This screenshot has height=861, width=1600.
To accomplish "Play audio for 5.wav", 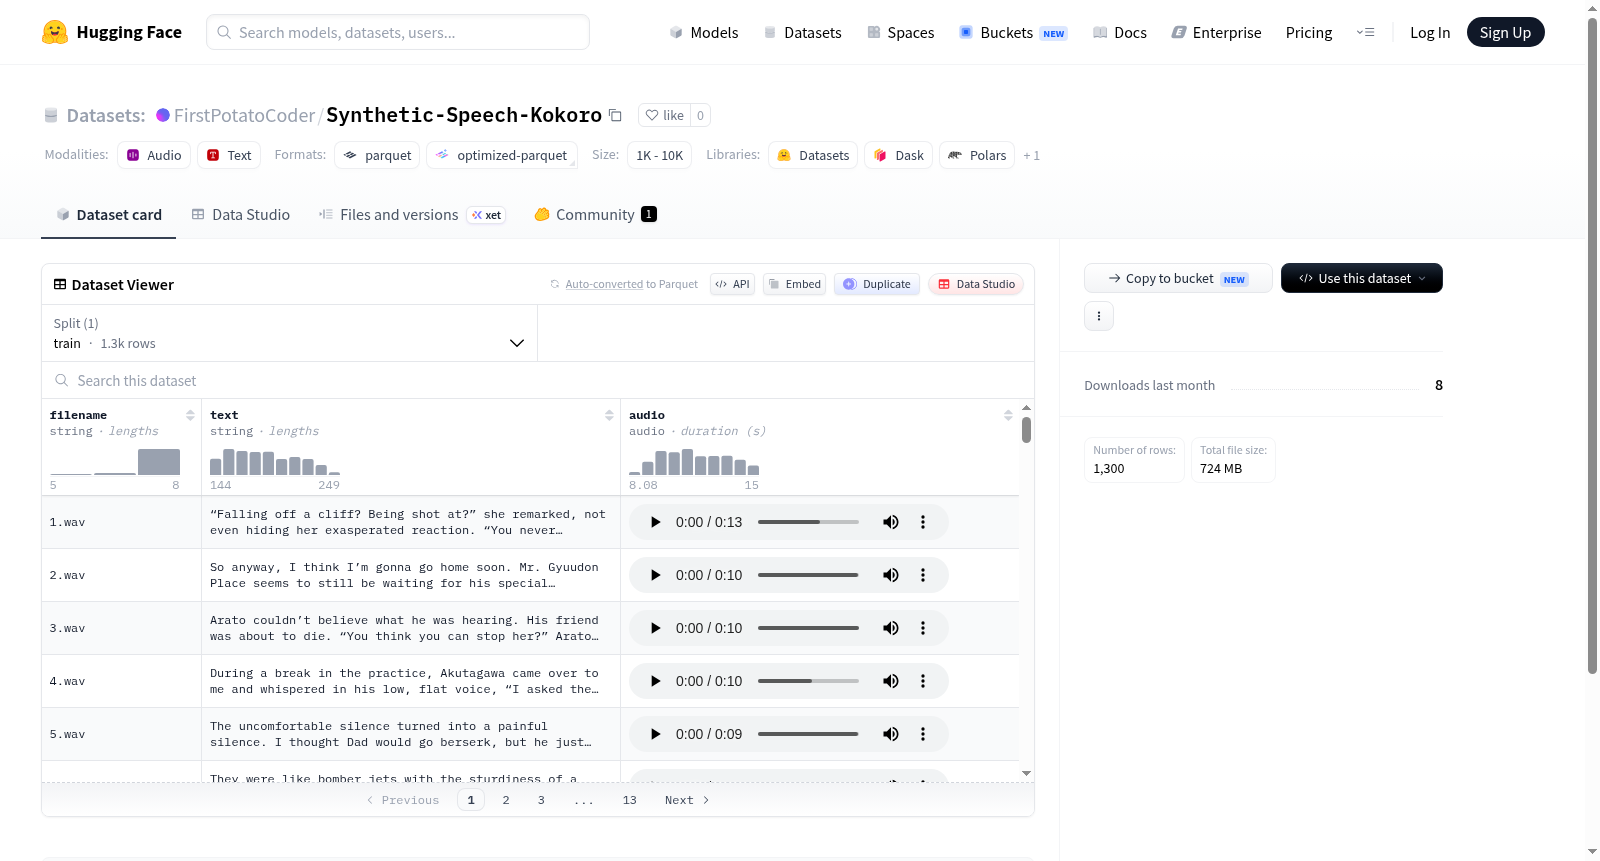I will pyautogui.click(x=655, y=734).
